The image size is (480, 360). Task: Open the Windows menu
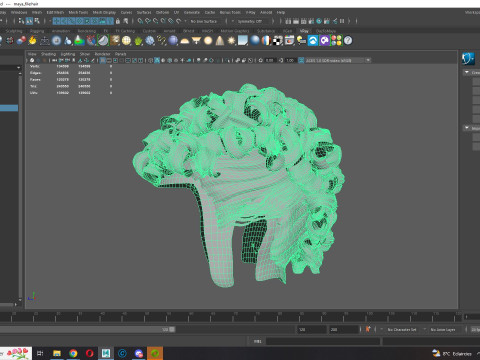click(x=19, y=12)
